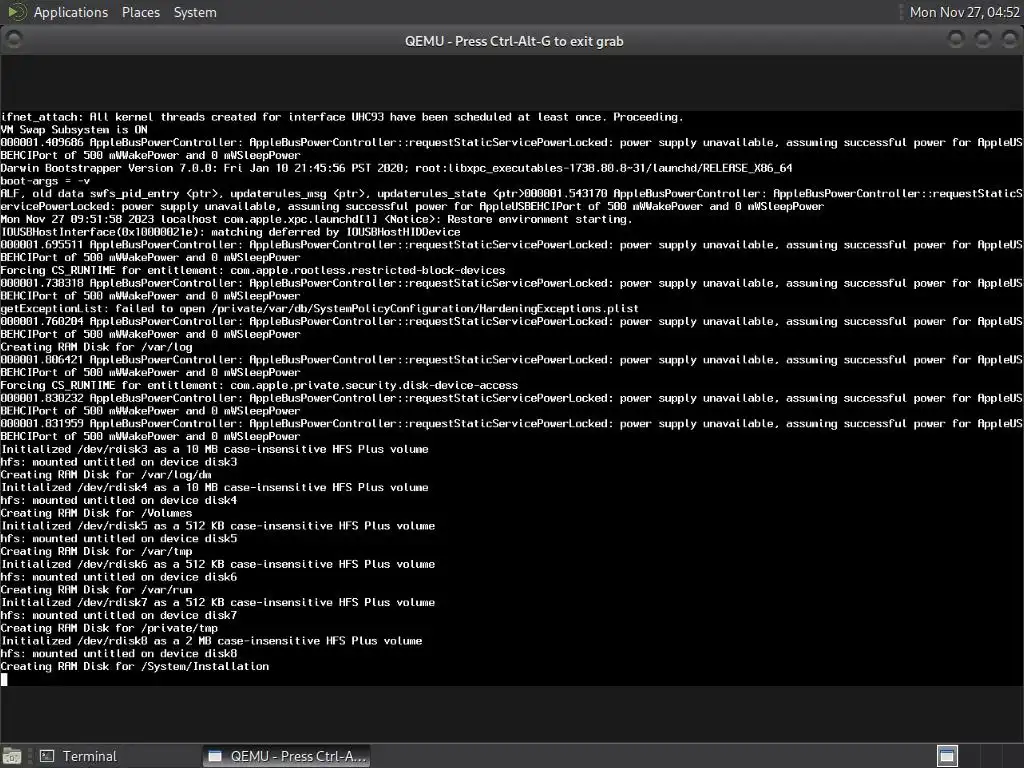Click 'Initialized /dev/rdisk3 as a 10 MB' line
Screen dimensions: 1024x768
pos(214,449)
